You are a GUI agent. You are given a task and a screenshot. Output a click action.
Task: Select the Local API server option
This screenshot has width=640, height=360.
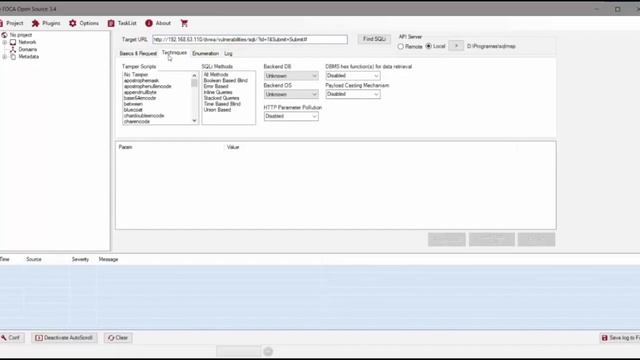pos(436,46)
